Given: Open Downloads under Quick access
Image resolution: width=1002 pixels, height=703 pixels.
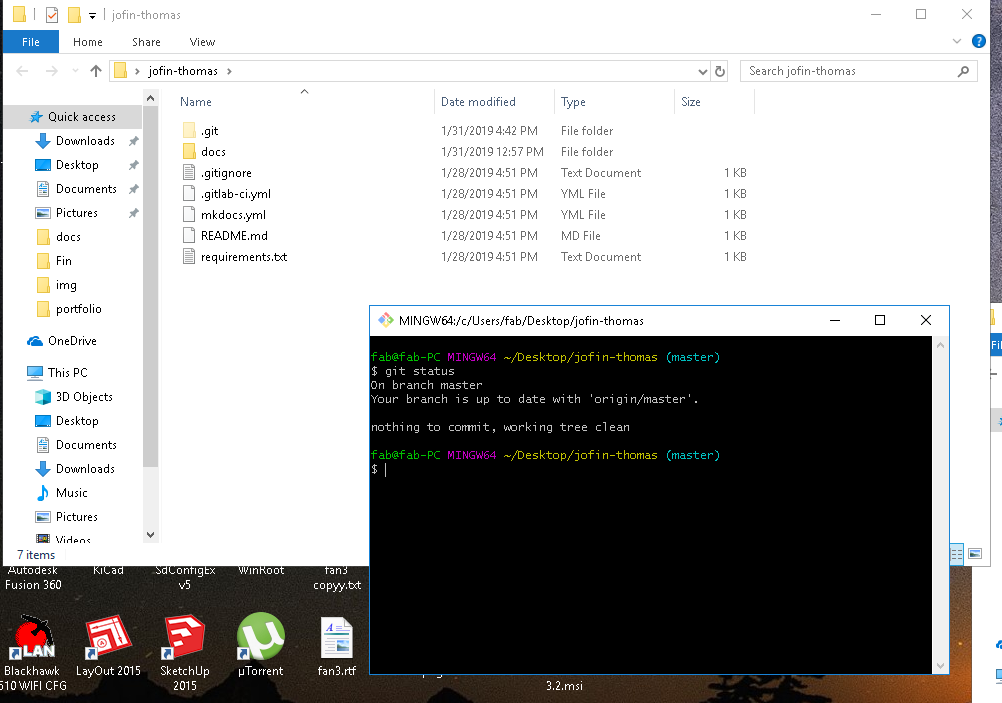Looking at the screenshot, I should tap(75, 141).
